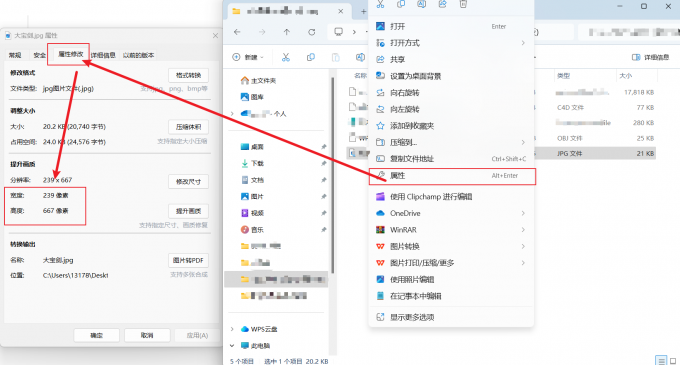Switch to the 以前的版本 tab in properties dialog
The height and width of the screenshot is (365, 680).
click(x=138, y=55)
